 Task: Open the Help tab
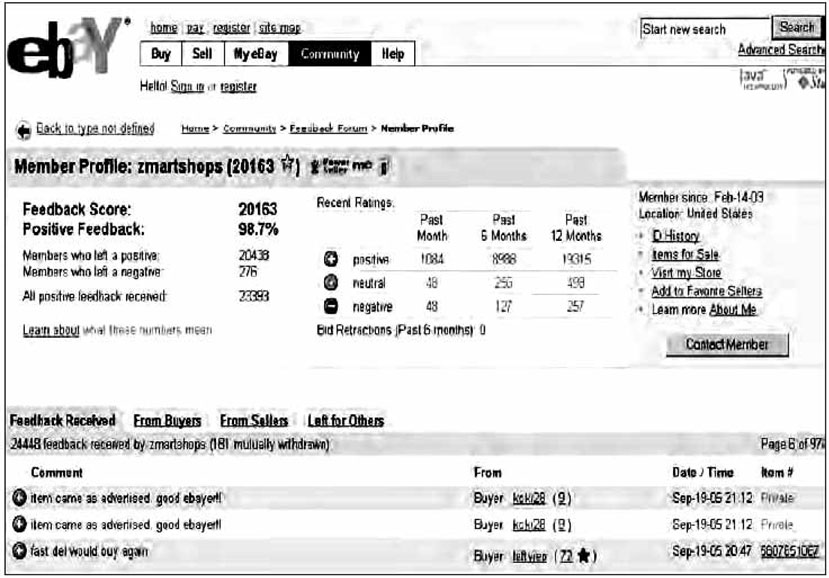coord(393,55)
